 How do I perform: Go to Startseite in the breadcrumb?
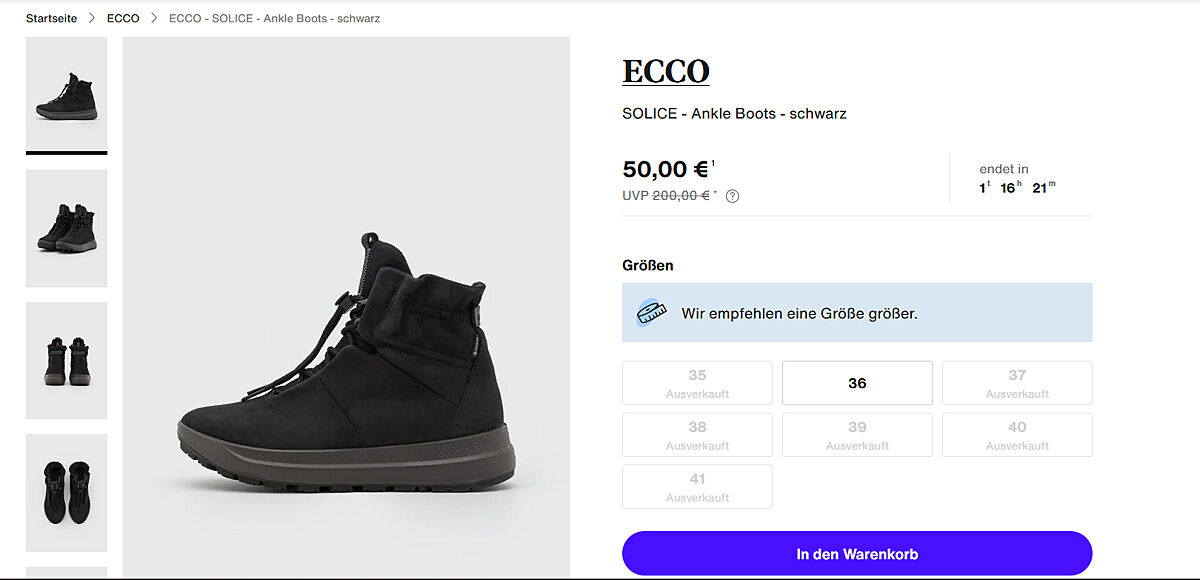51,19
